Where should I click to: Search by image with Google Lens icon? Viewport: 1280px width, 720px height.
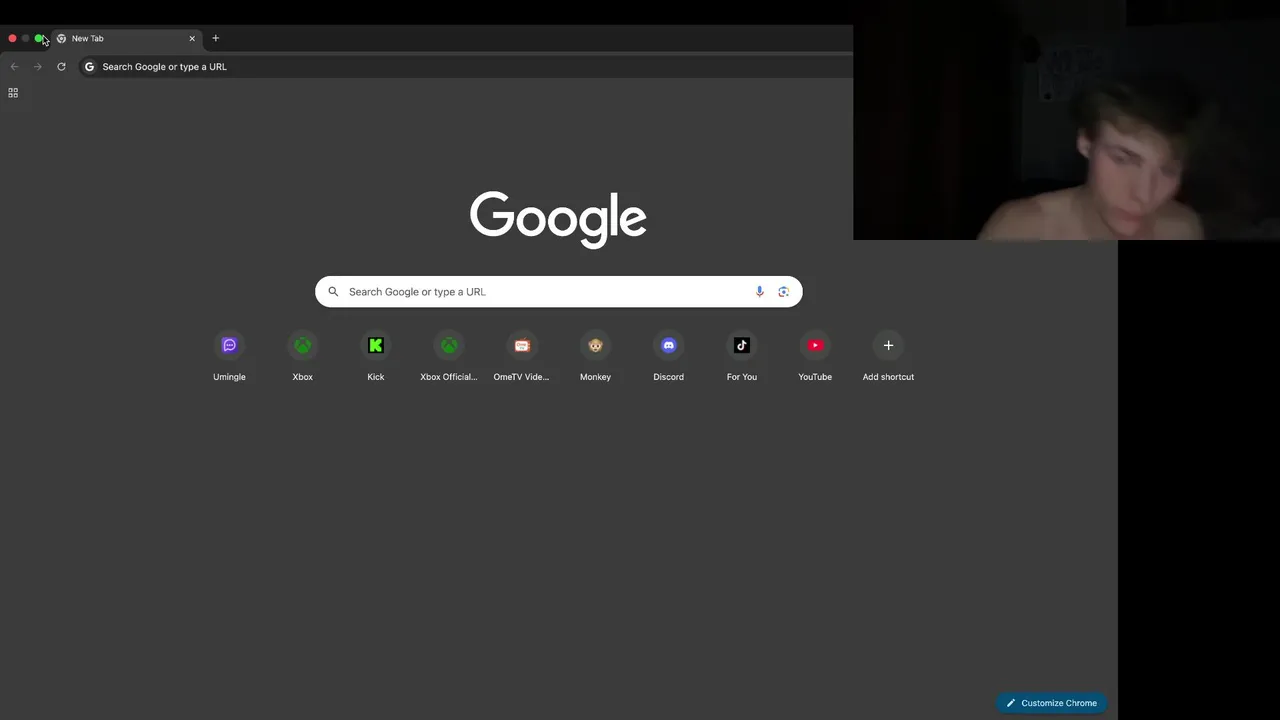click(x=784, y=291)
